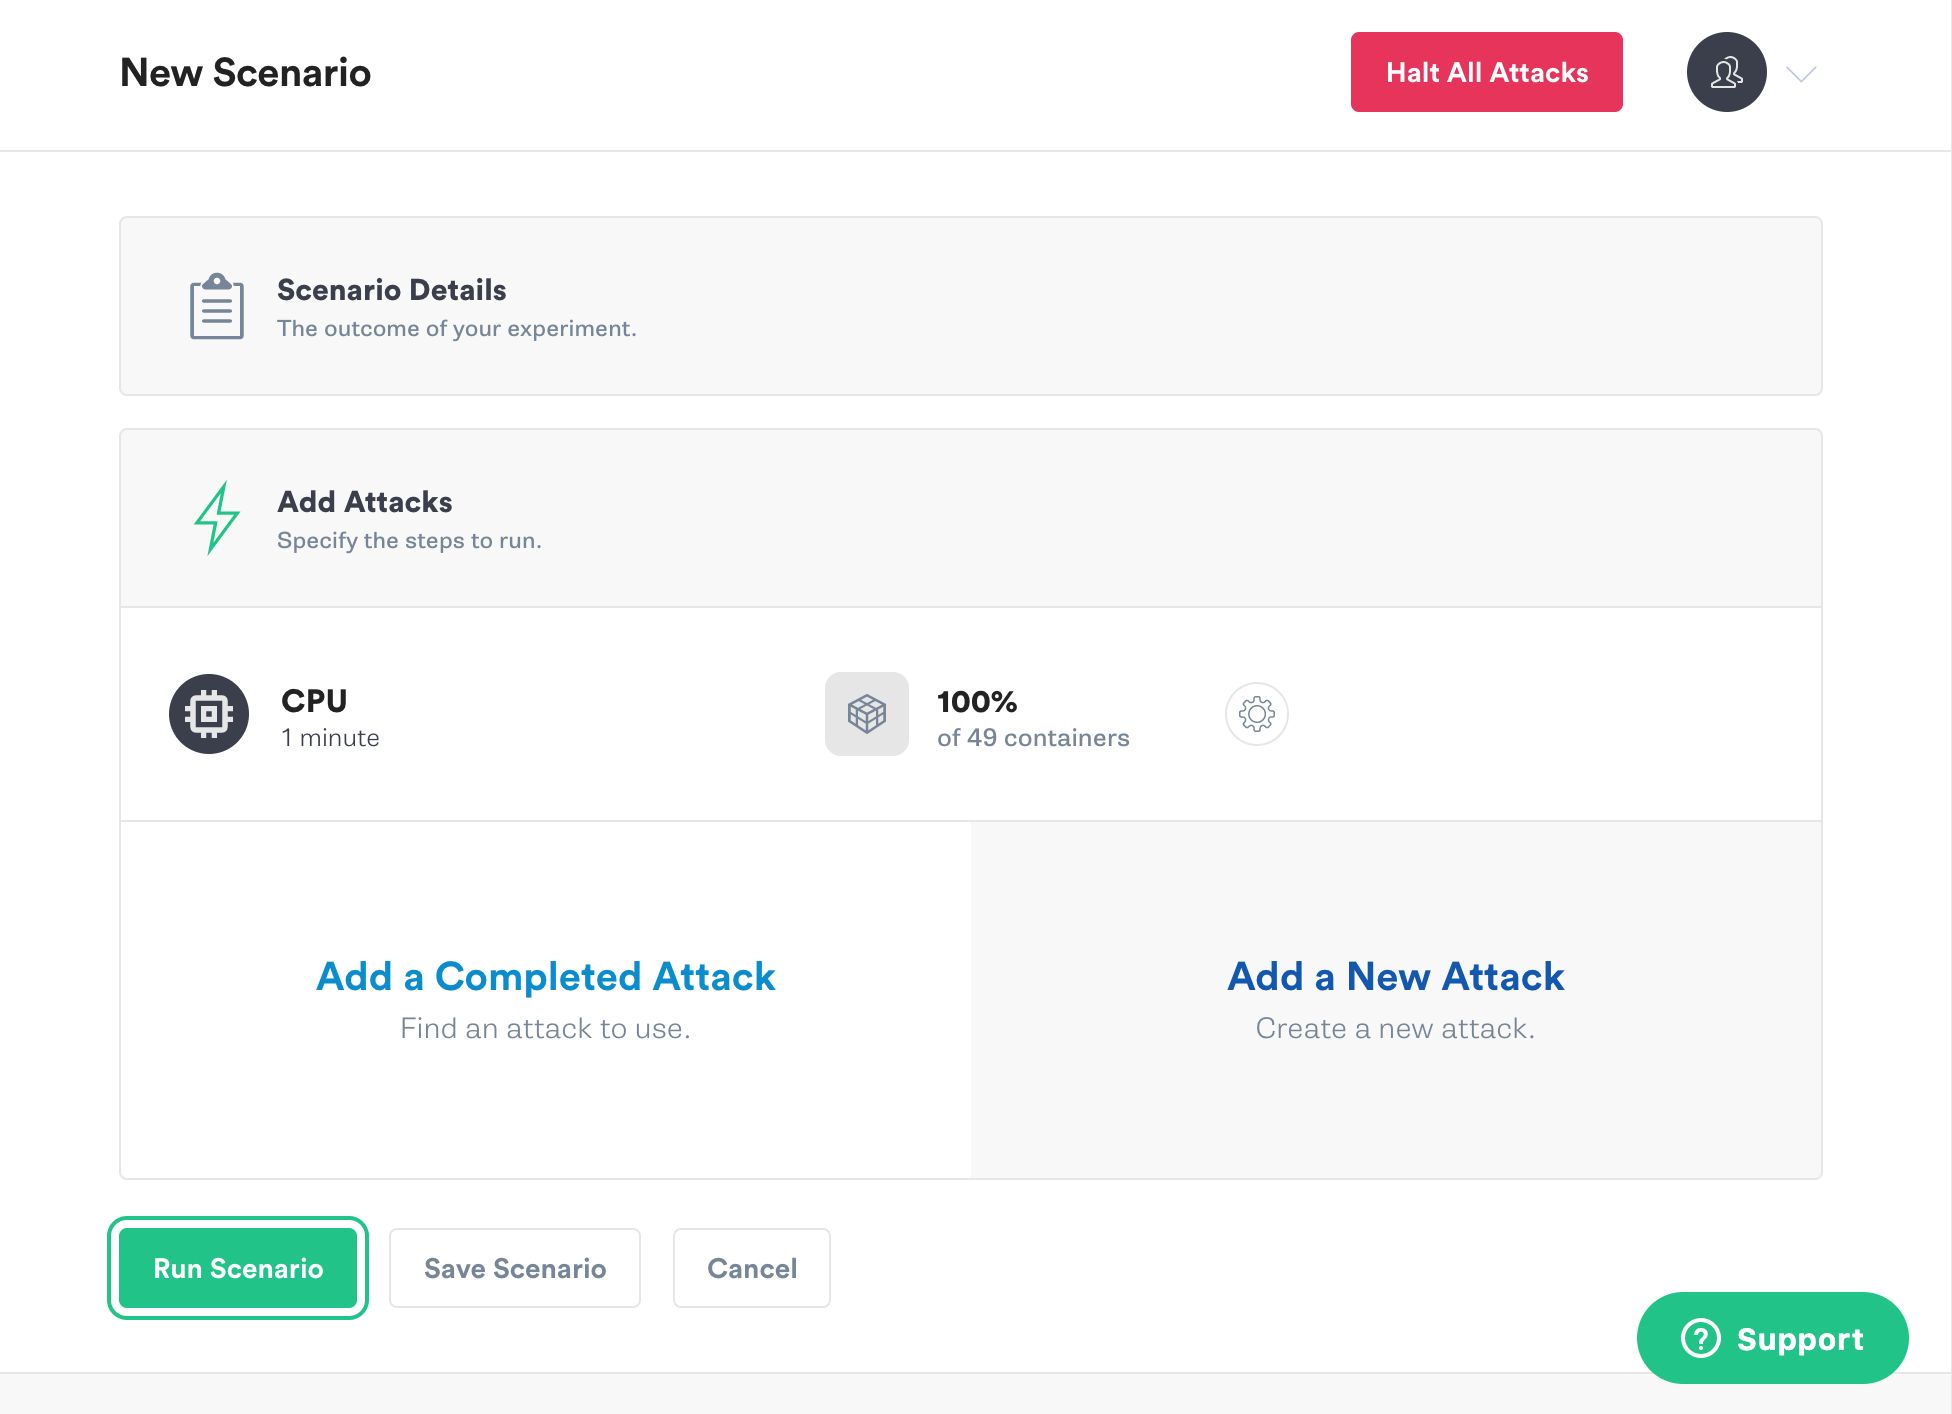
Task: Click the 100% of 49 containers label
Action: click(x=1032, y=718)
